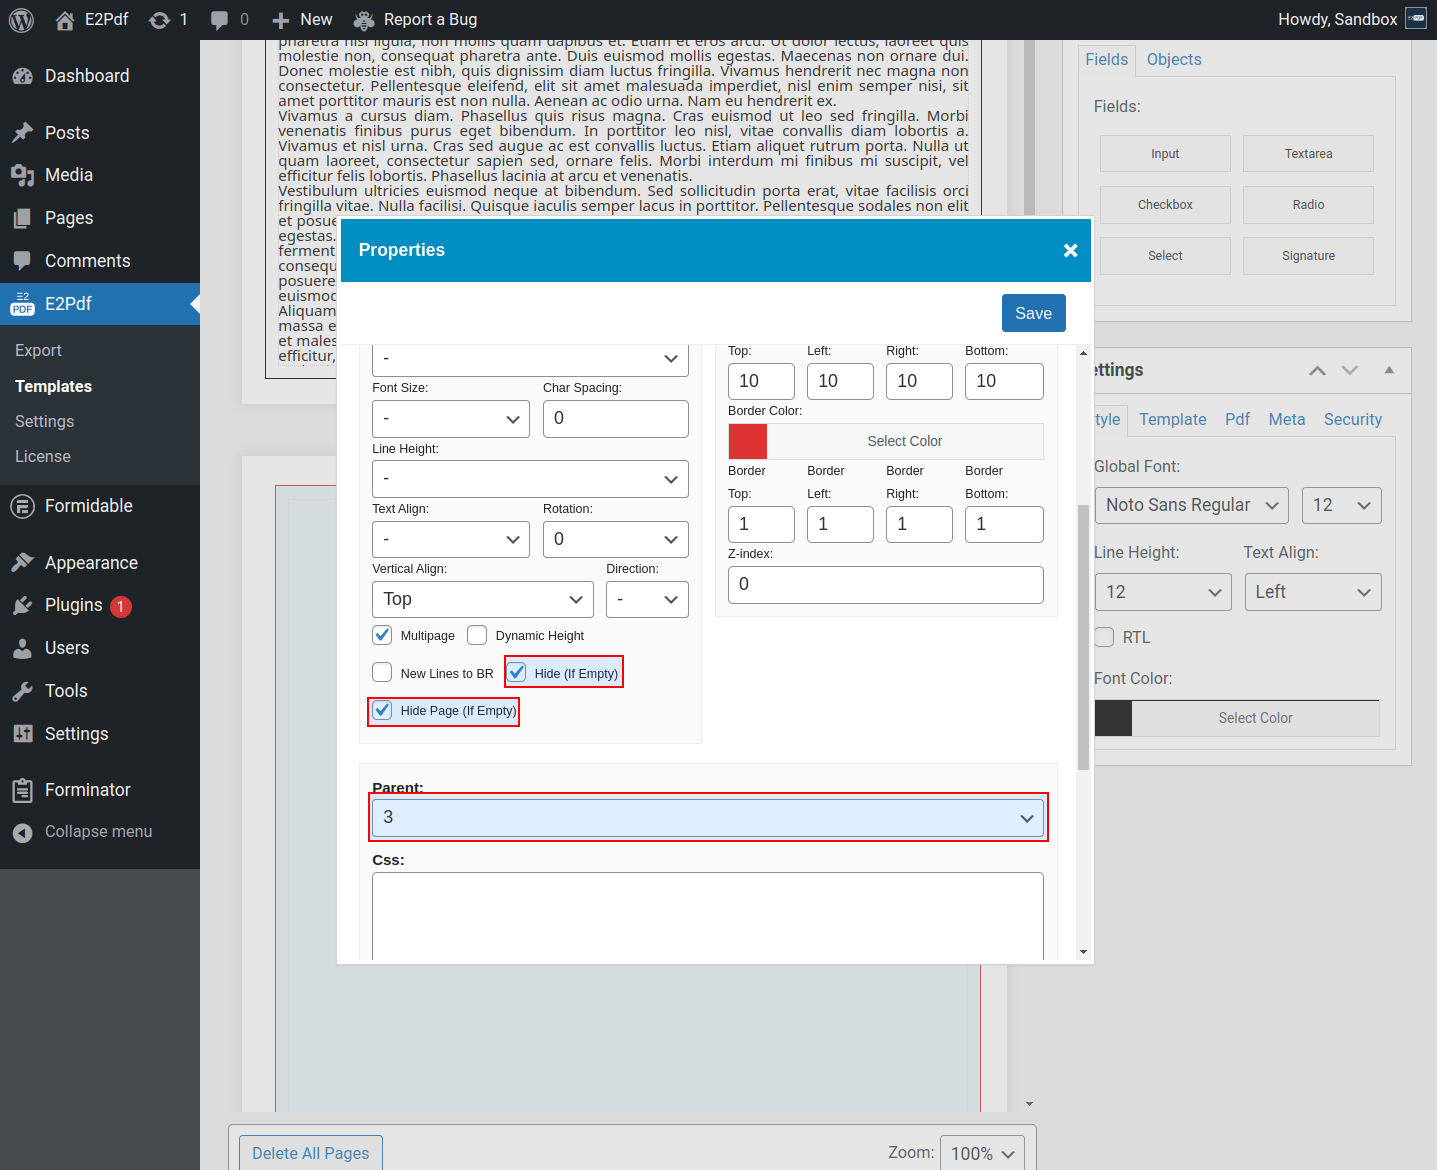Click the red Border Color swatch

click(x=747, y=441)
